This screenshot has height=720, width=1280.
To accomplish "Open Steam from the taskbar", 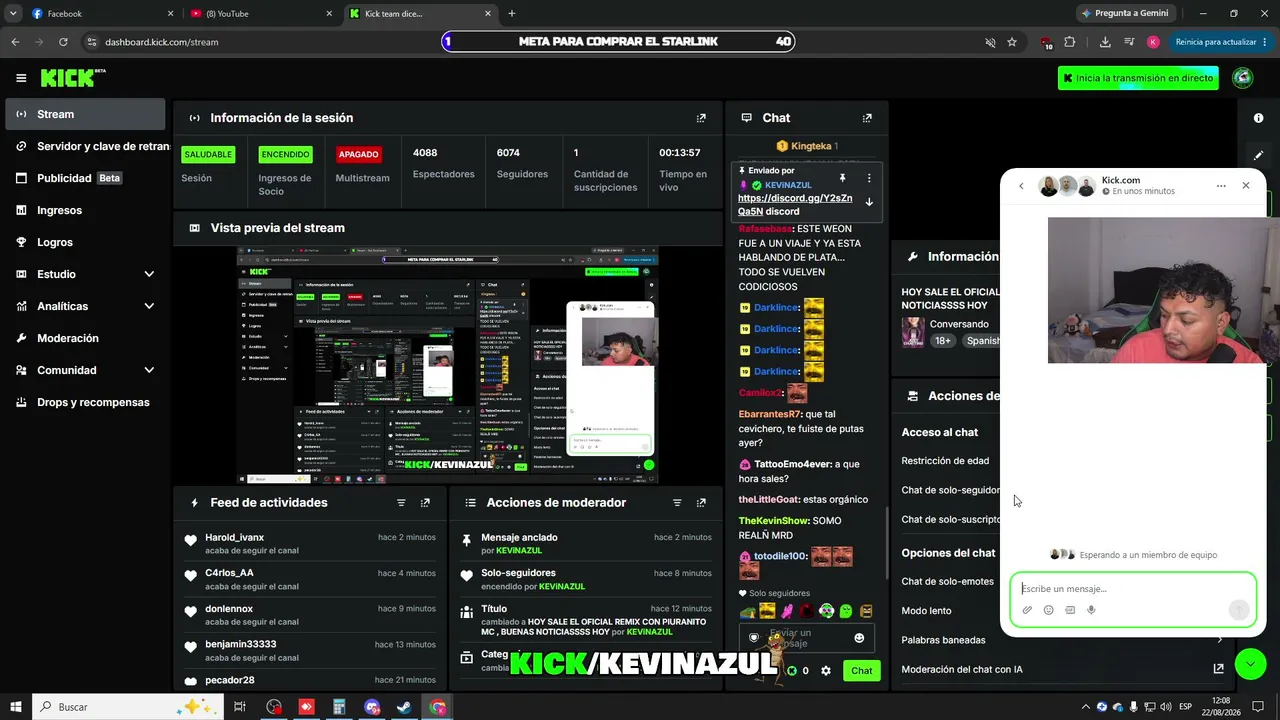I will coord(405,707).
